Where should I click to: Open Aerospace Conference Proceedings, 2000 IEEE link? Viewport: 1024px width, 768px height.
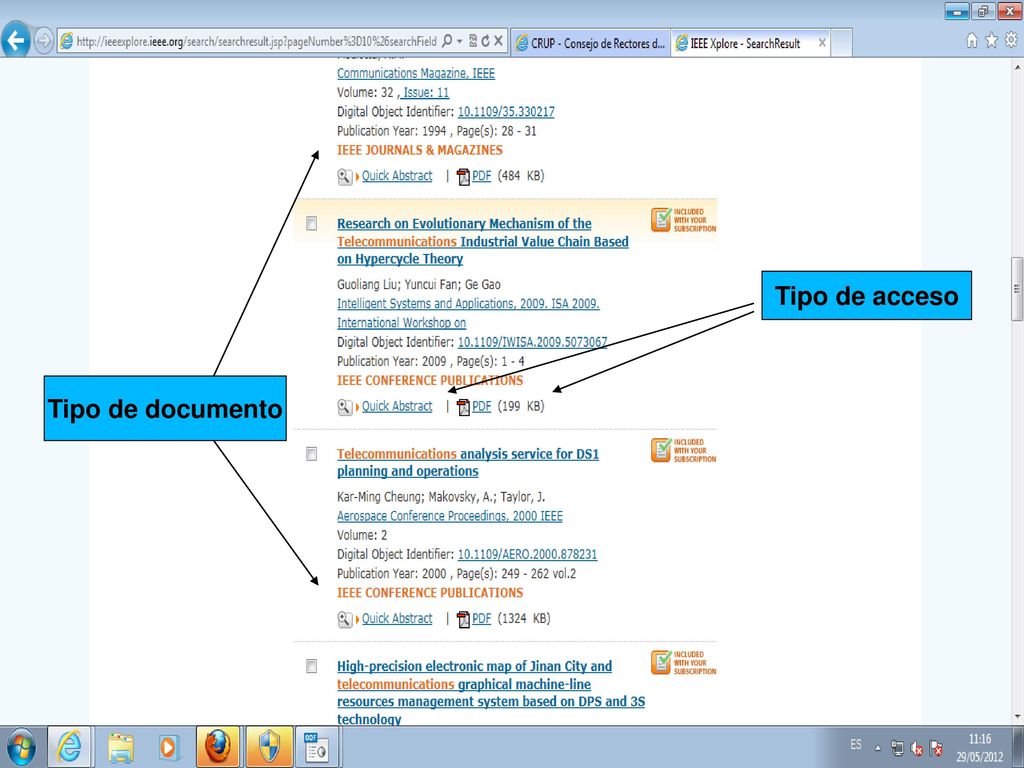click(449, 516)
